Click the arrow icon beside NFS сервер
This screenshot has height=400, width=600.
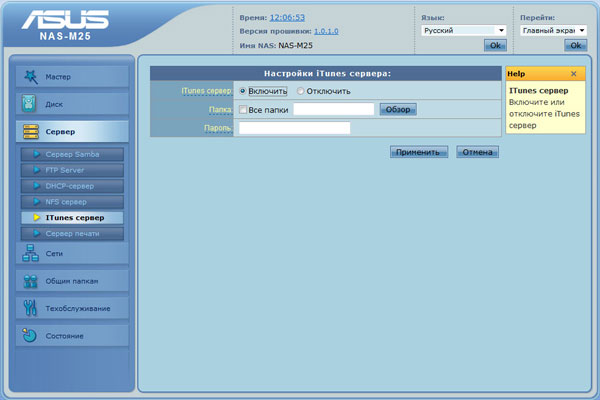[x=37, y=202]
